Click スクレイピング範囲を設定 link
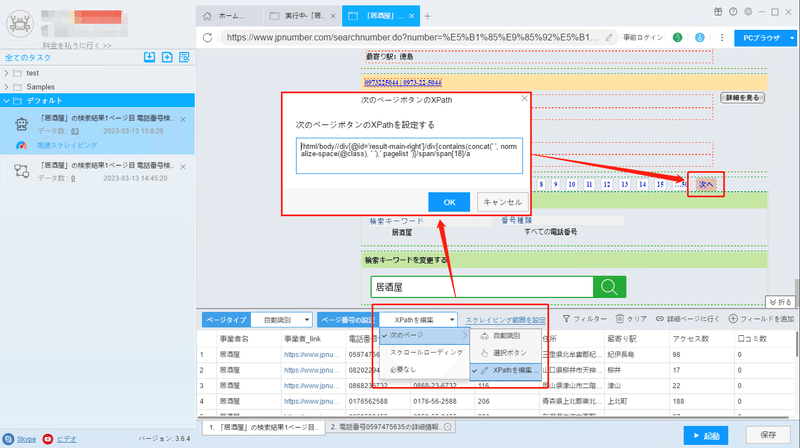Viewport: 800px width, 448px height. coord(506,320)
